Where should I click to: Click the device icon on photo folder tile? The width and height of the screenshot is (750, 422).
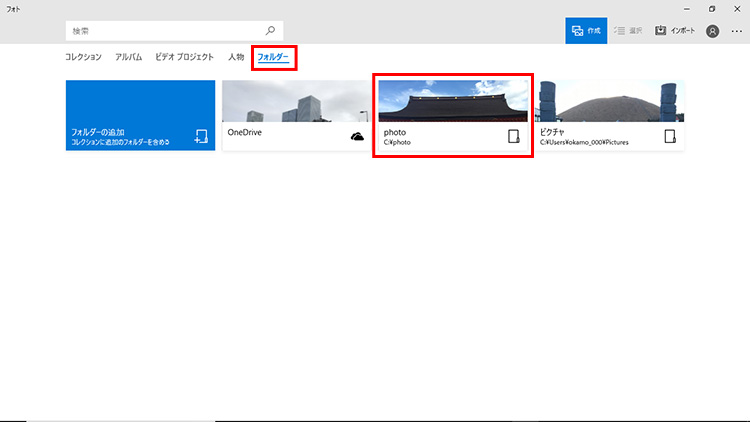point(514,137)
